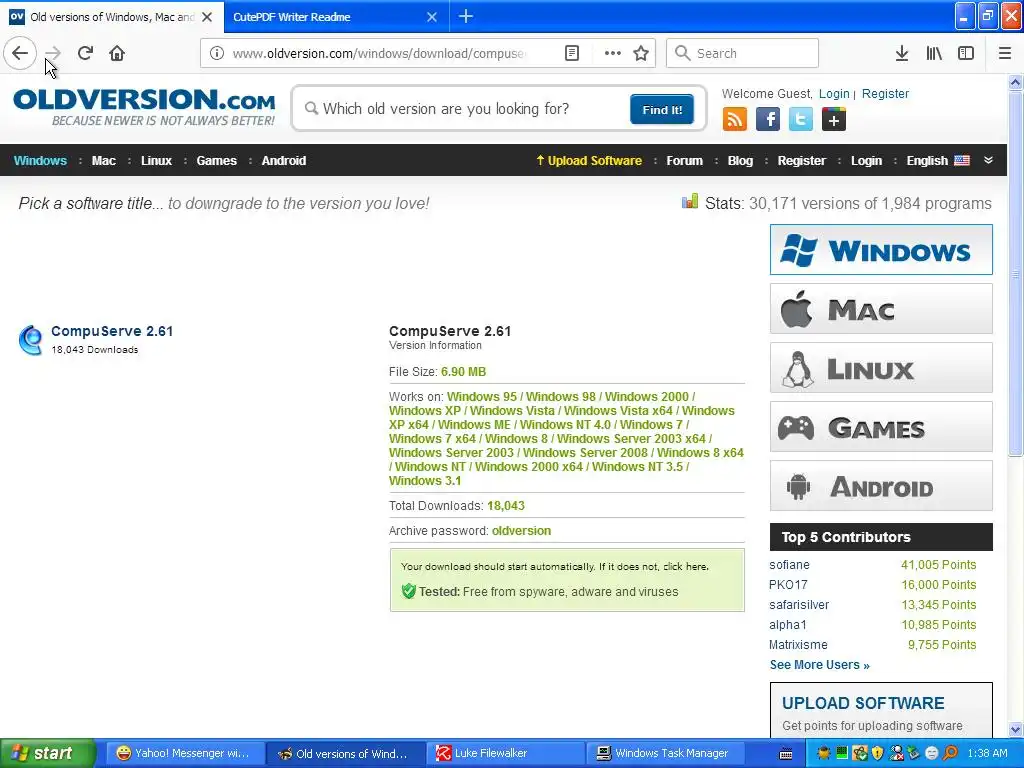Switch to CutePDF Writer Readme tab

pyautogui.click(x=292, y=17)
